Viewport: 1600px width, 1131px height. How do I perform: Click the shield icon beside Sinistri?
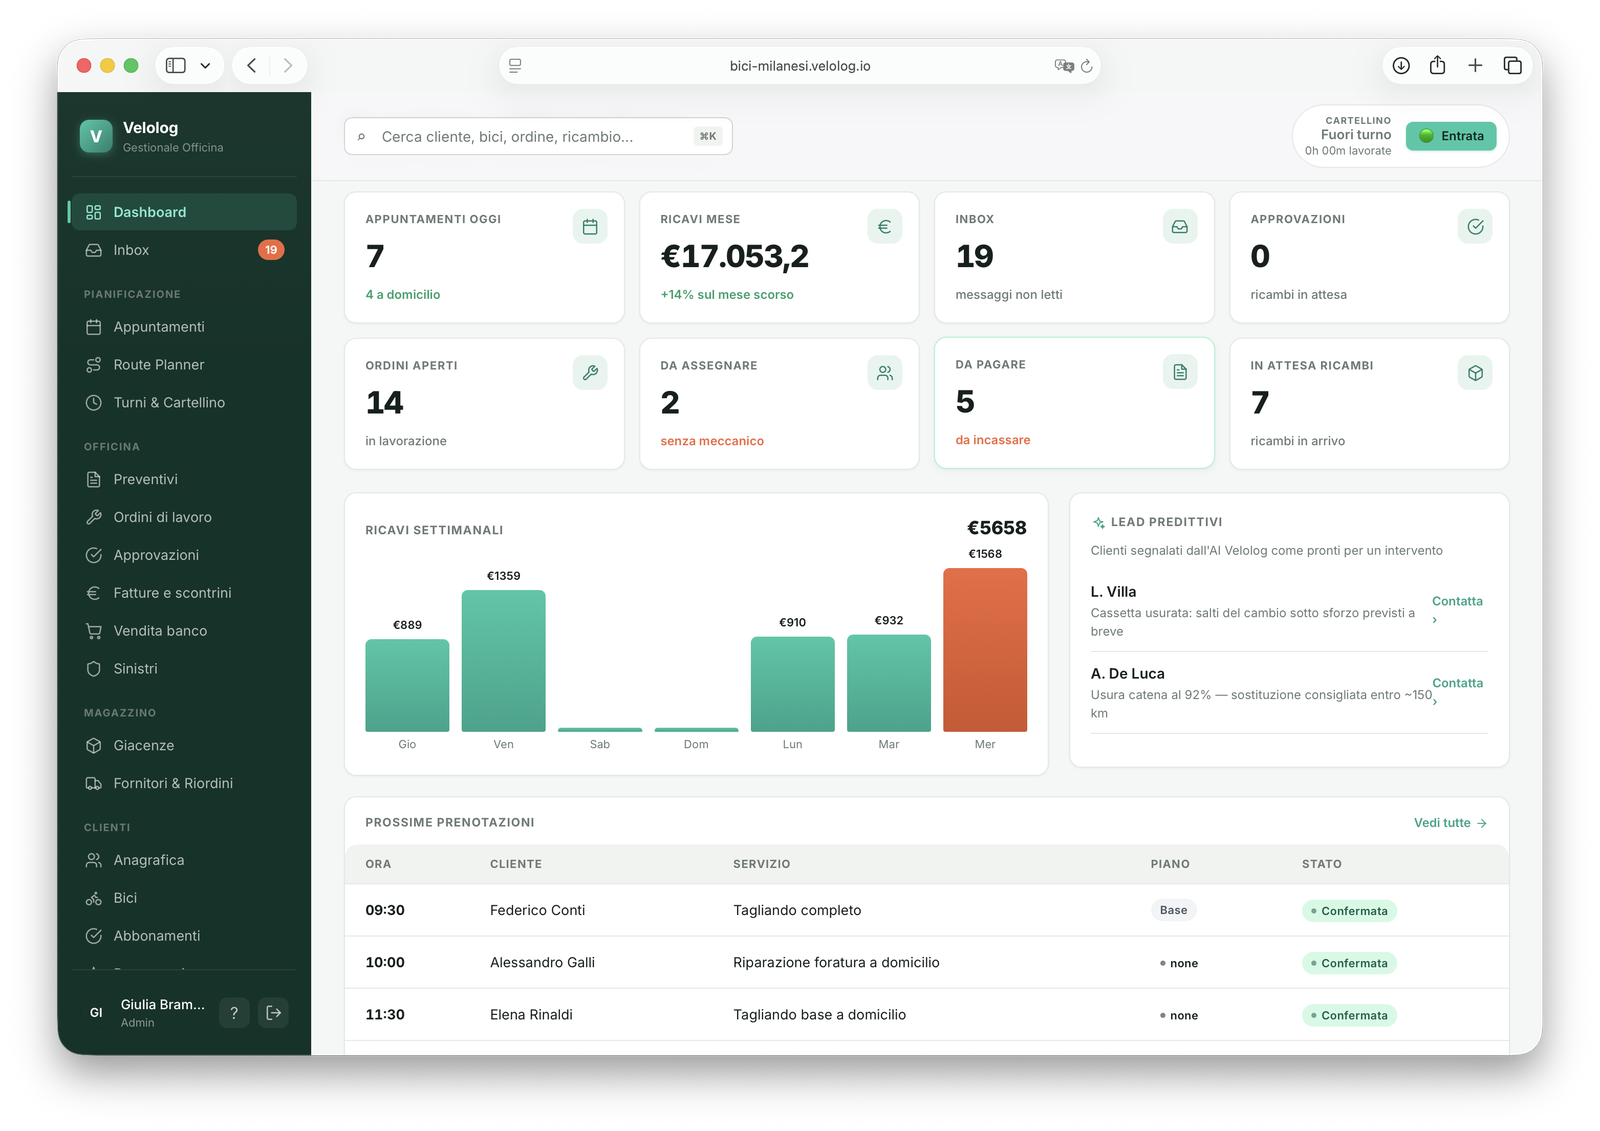click(x=94, y=669)
